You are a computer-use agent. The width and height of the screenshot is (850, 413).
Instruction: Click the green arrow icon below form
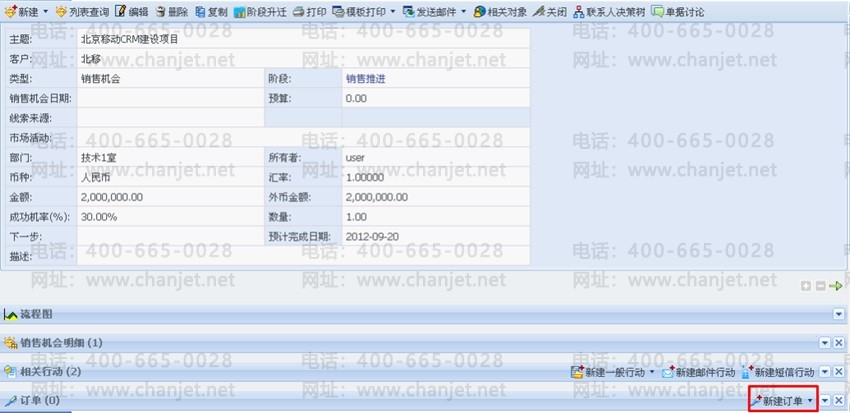[x=836, y=286]
